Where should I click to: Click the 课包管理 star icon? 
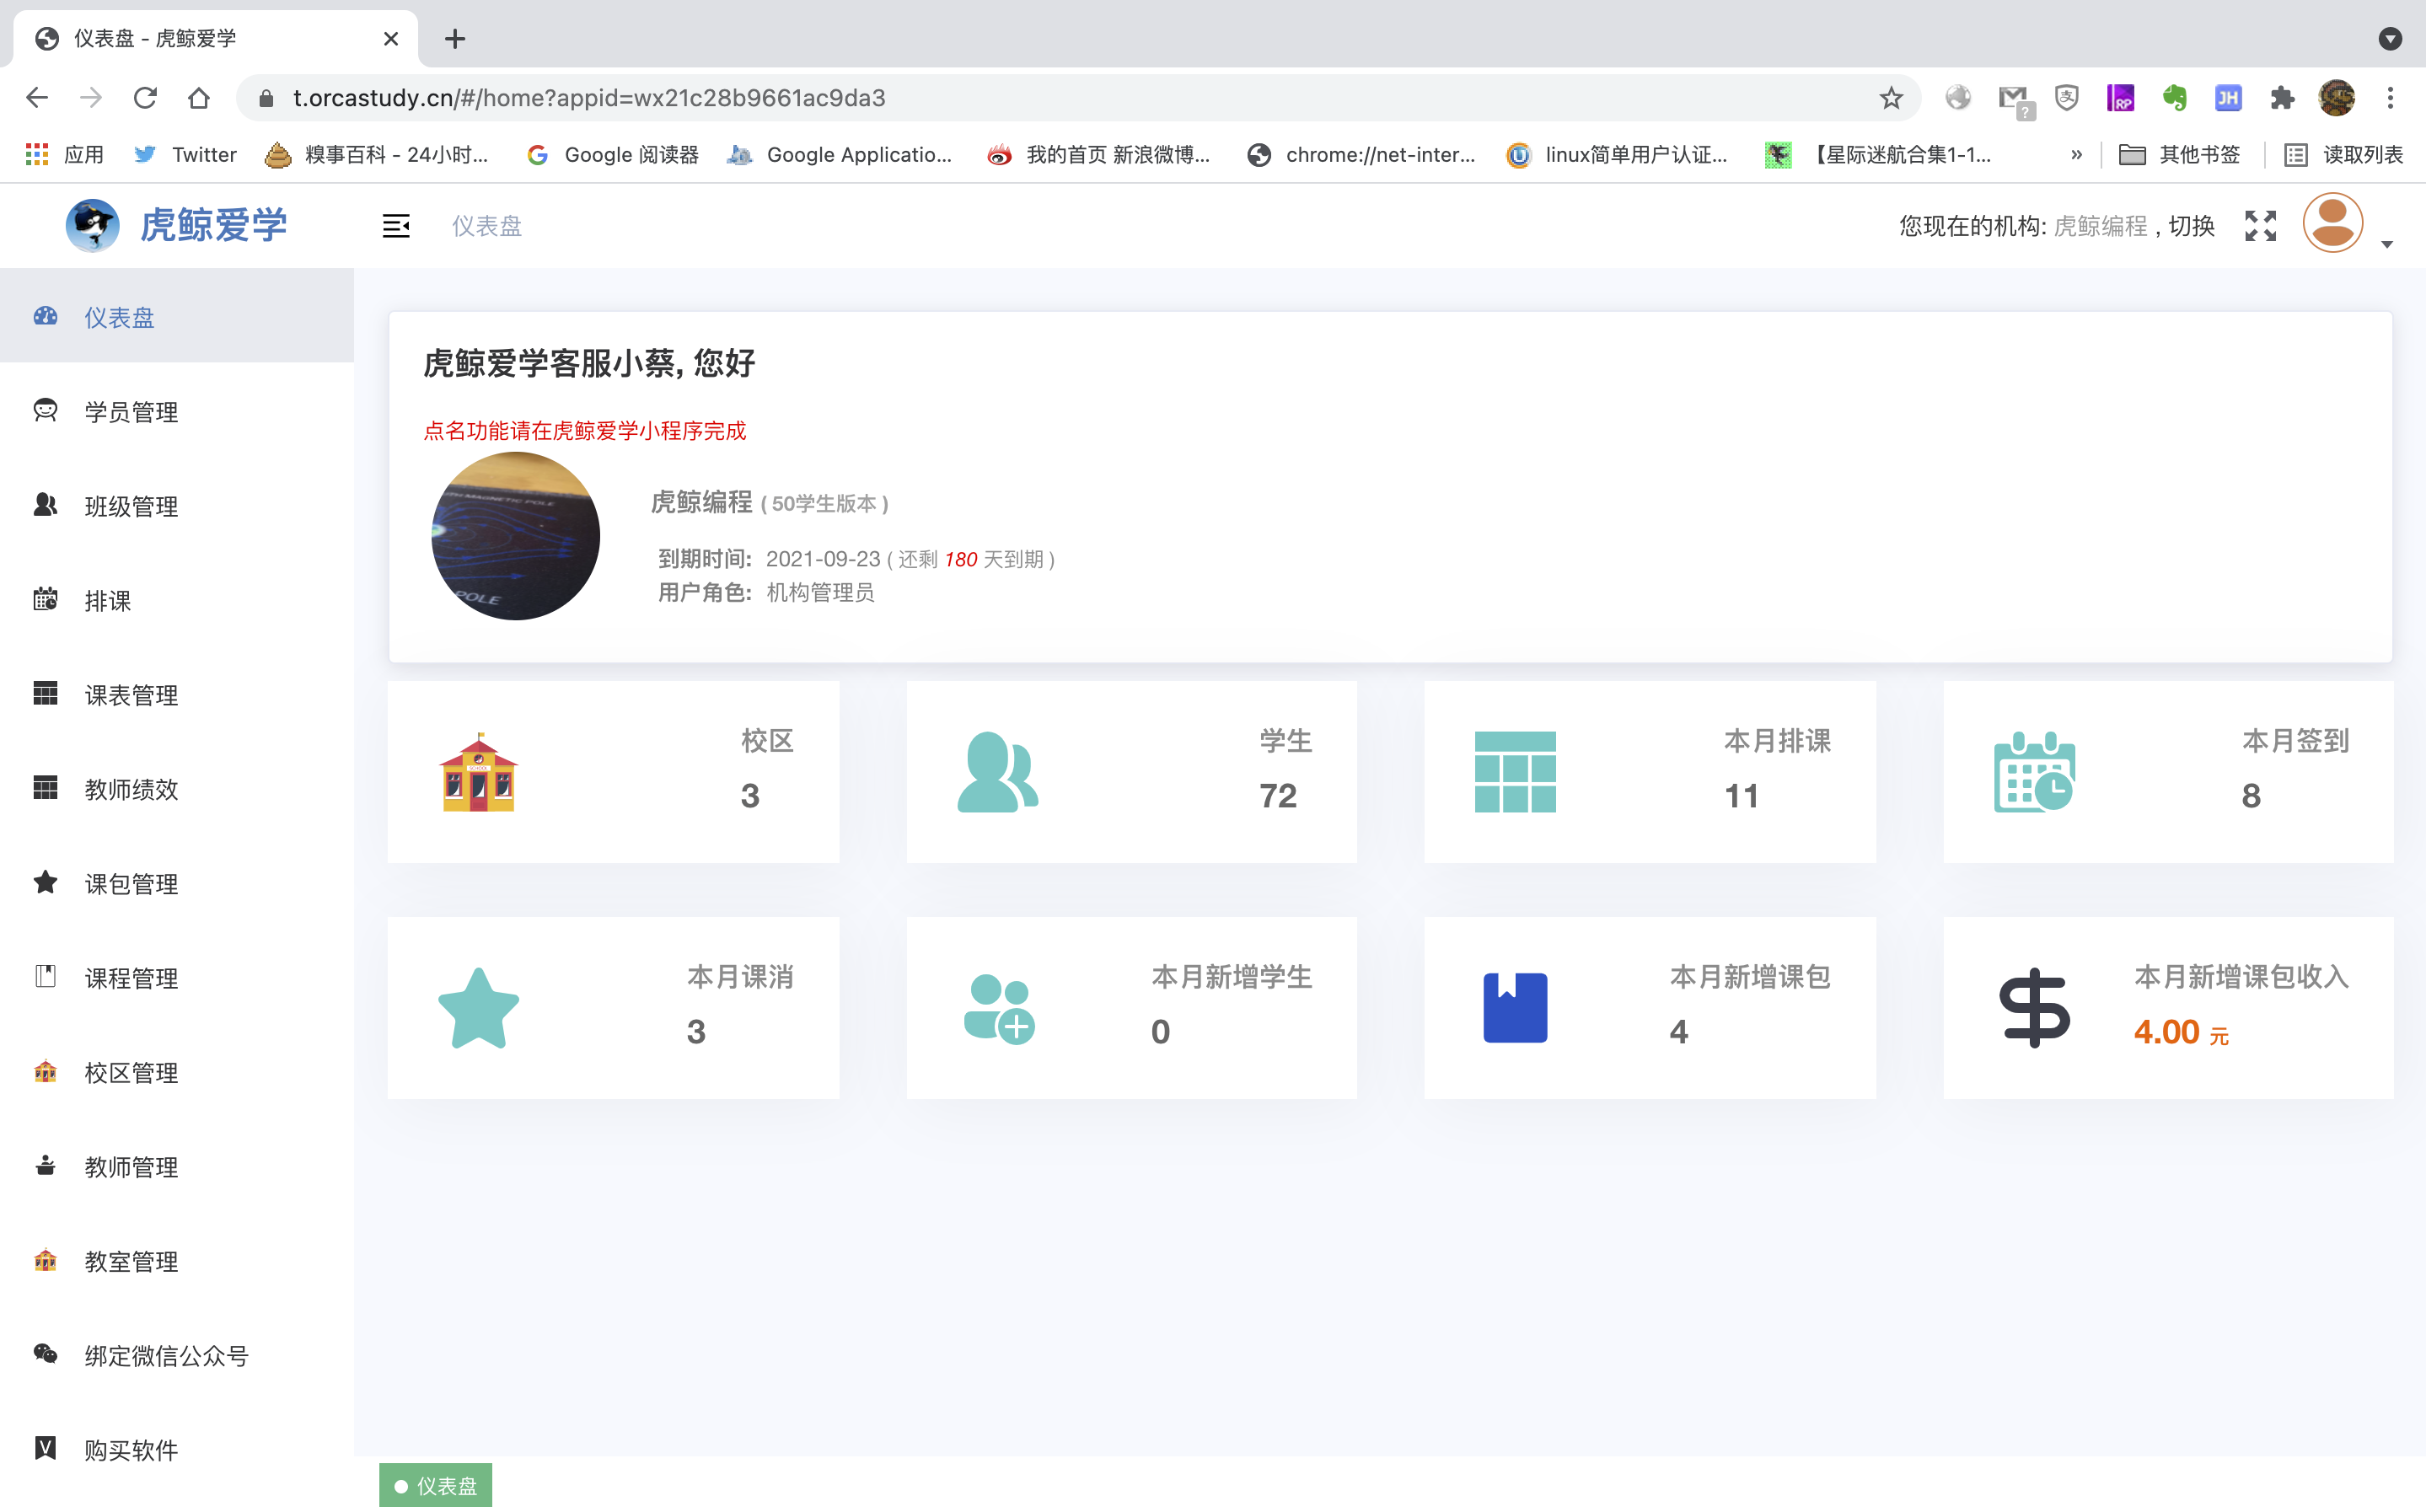[45, 882]
